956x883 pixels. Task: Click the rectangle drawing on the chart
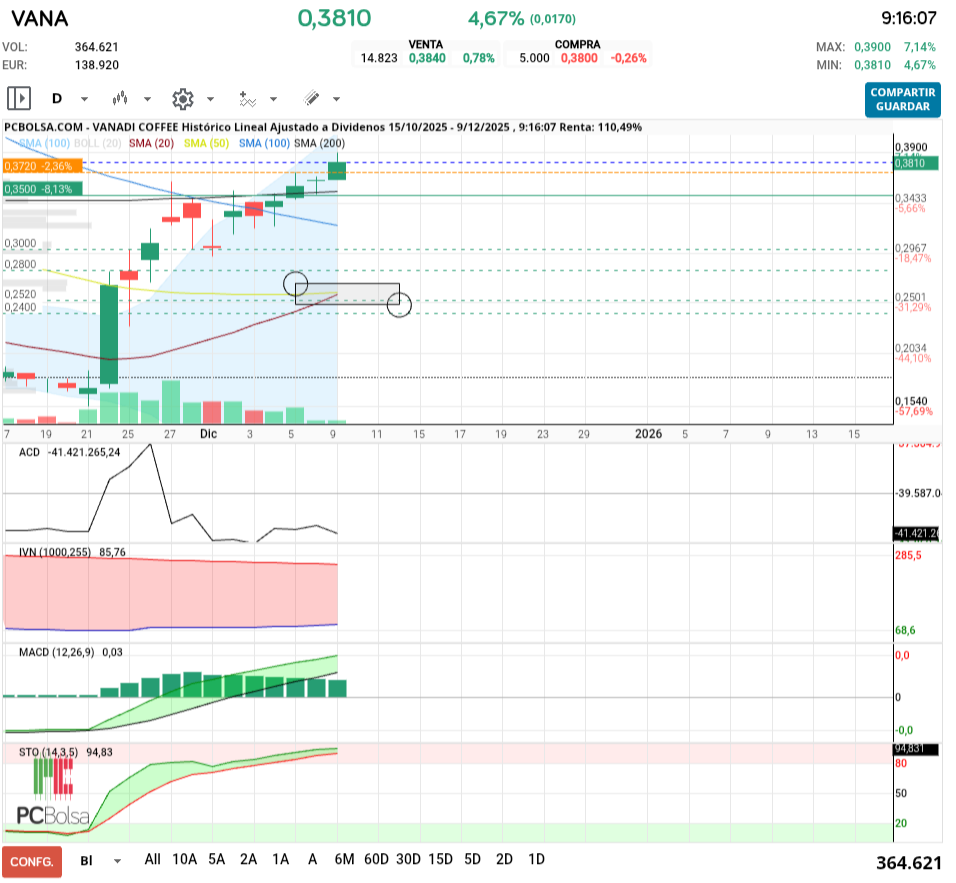tap(347, 294)
